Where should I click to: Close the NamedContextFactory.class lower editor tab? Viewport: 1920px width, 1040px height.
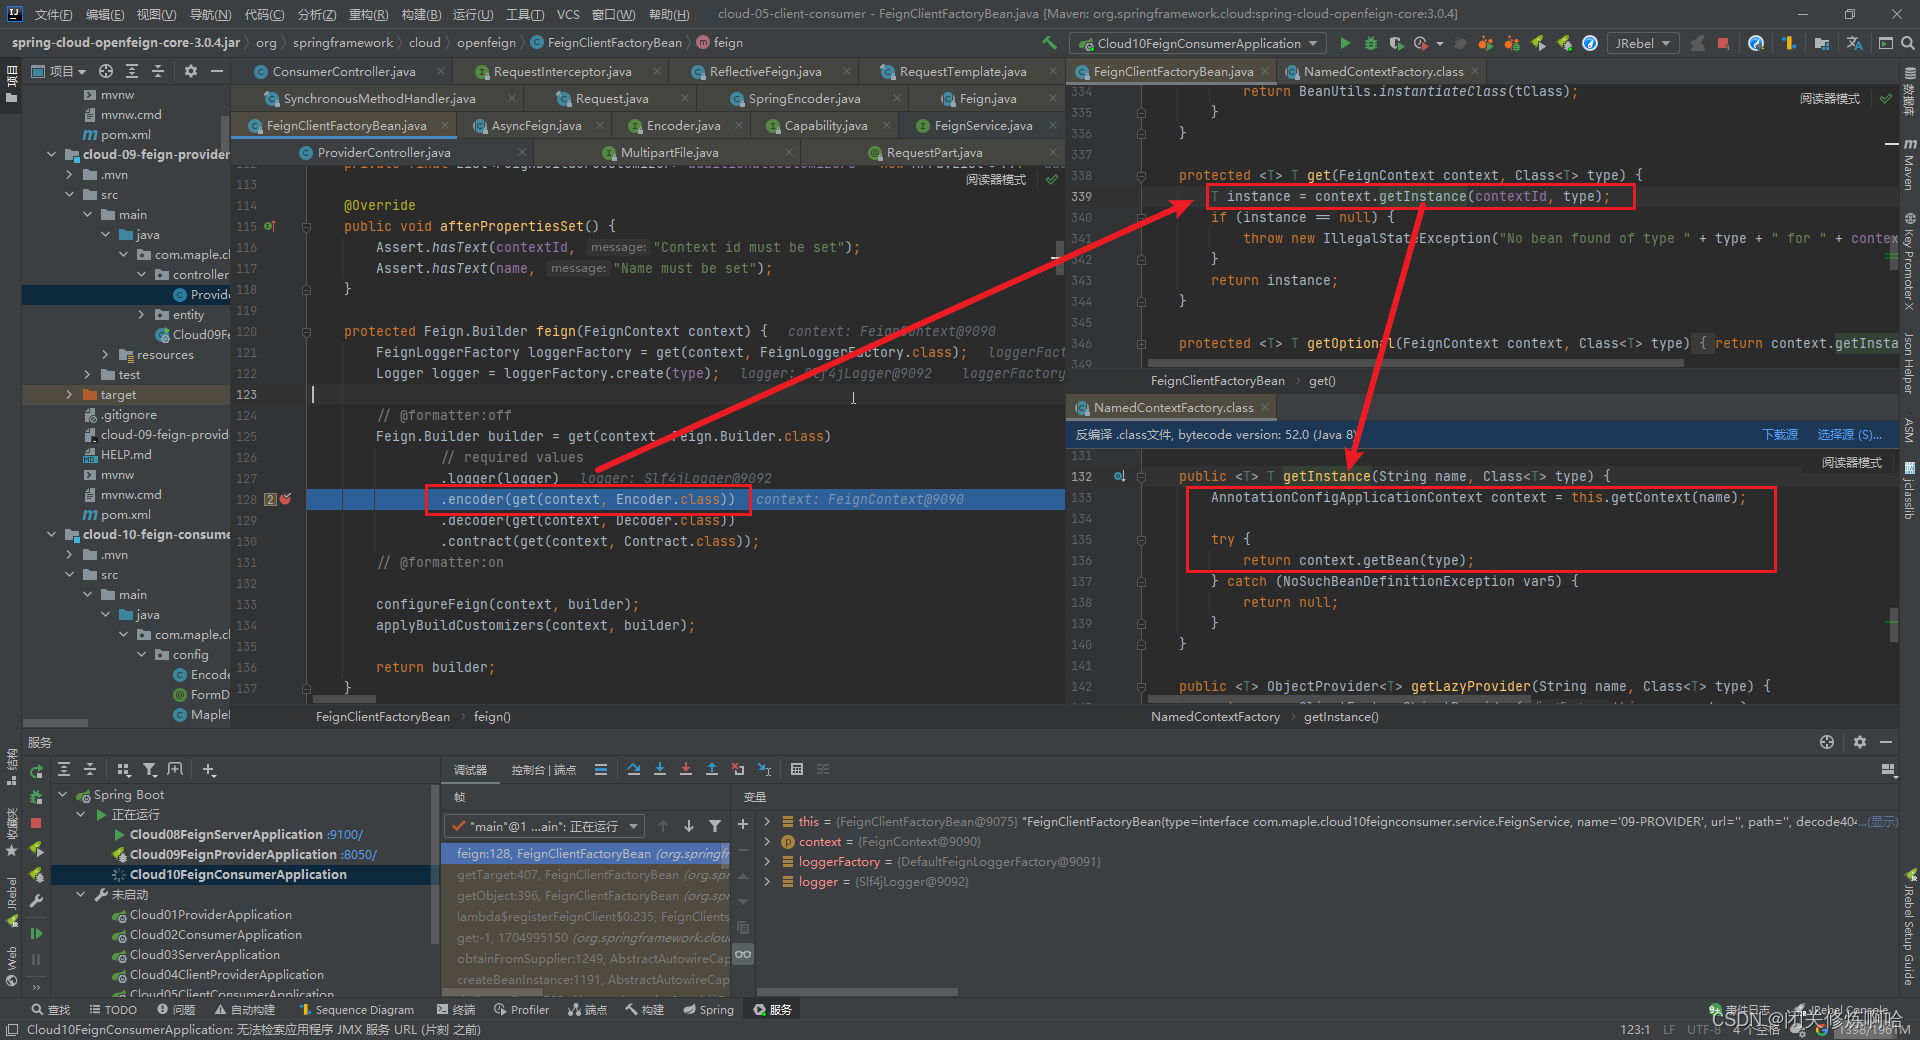(x=1265, y=408)
